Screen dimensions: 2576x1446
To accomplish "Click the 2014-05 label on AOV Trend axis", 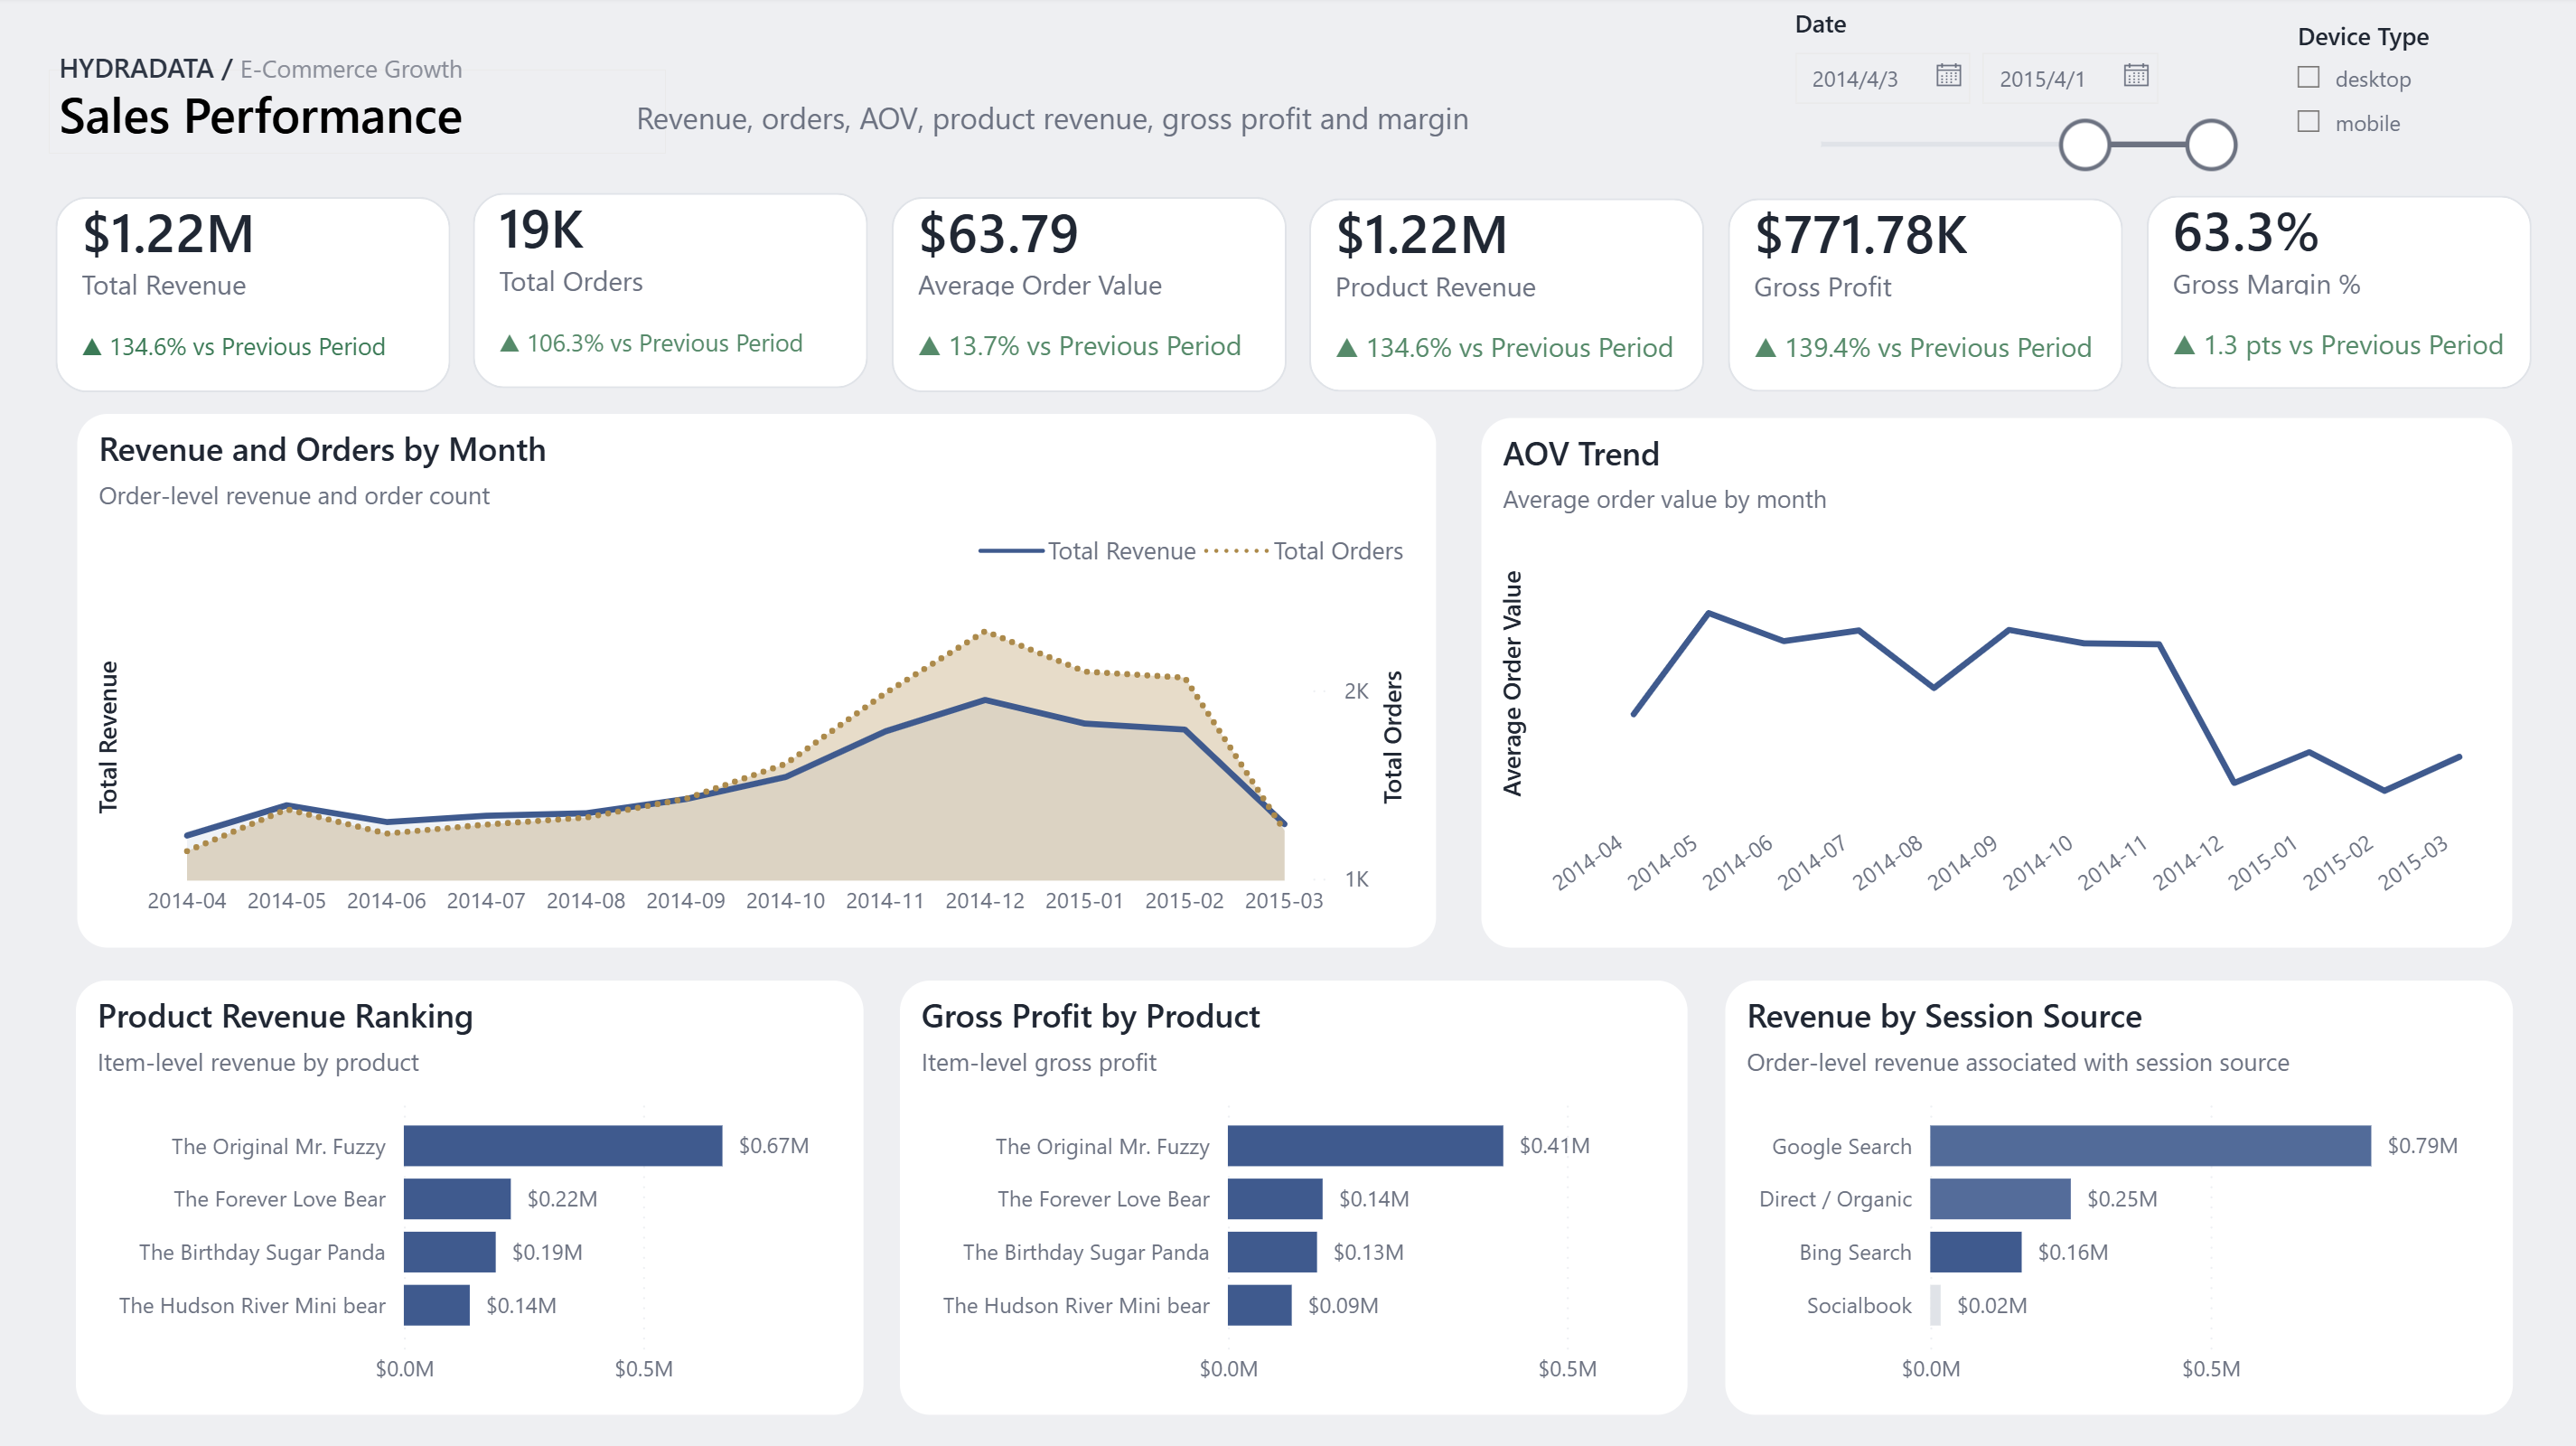I will 1663,862.
